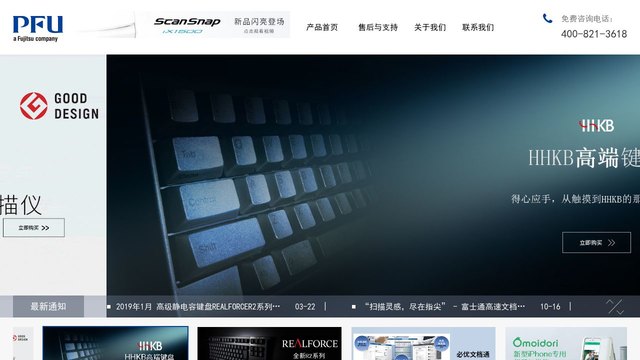The image size is (640, 360).
Task: Click the 最新通知 label
Action: tap(48, 307)
